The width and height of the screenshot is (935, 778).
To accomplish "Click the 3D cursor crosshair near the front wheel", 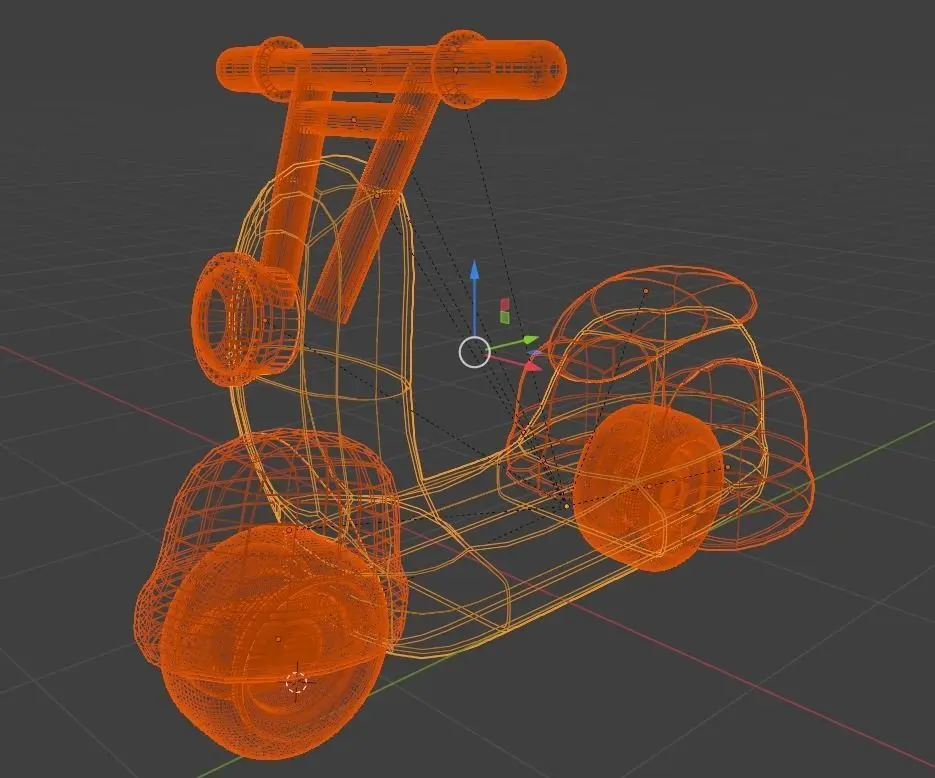I will pos(296,683).
